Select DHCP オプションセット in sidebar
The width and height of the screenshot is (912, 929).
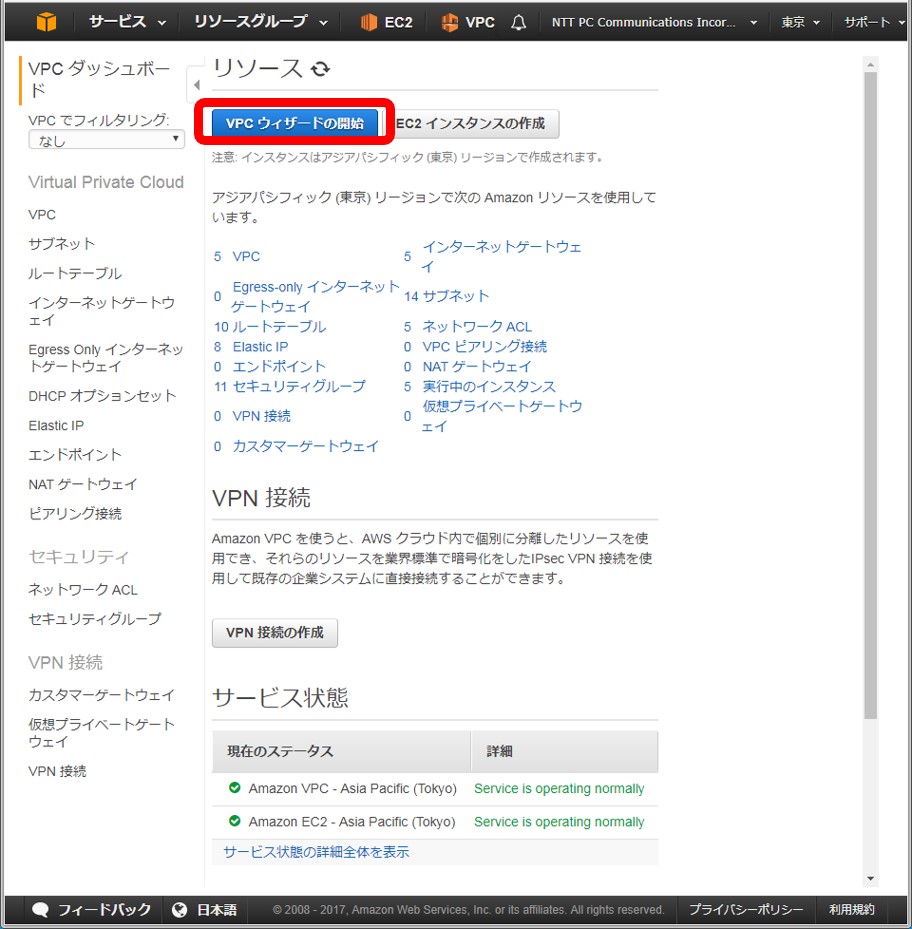pos(102,396)
